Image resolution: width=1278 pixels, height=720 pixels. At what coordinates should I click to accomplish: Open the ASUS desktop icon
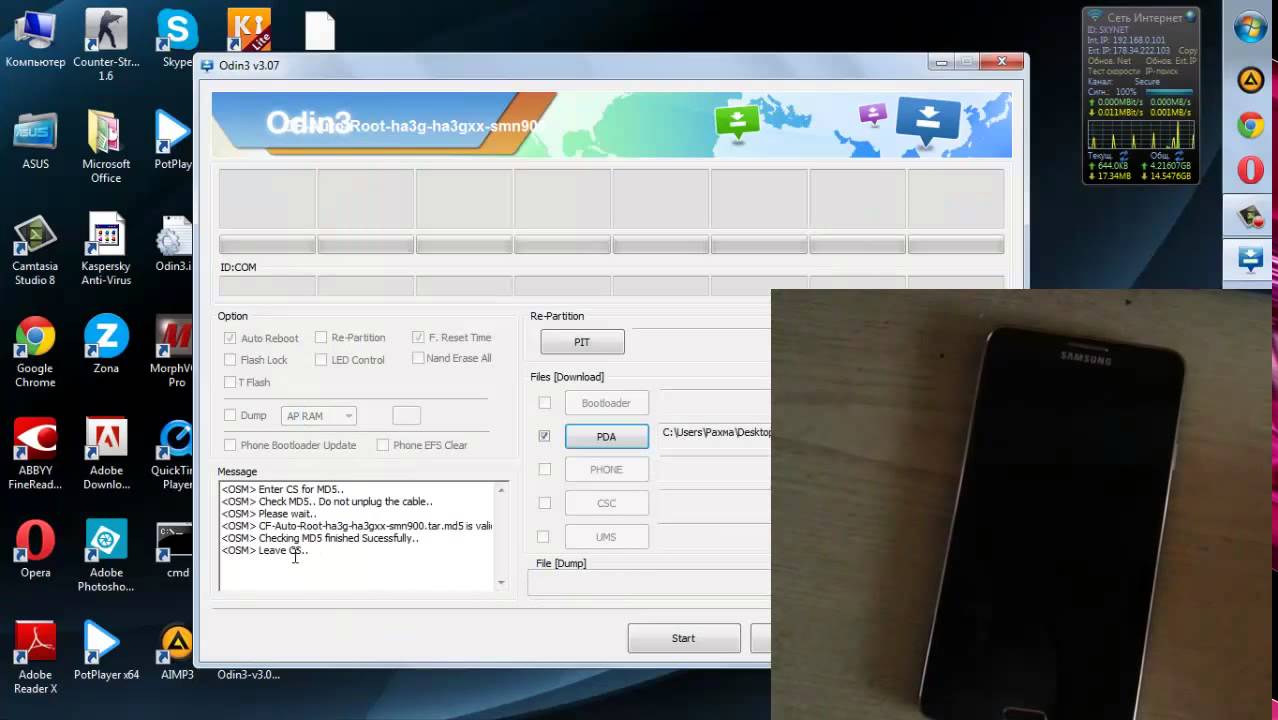point(35,140)
